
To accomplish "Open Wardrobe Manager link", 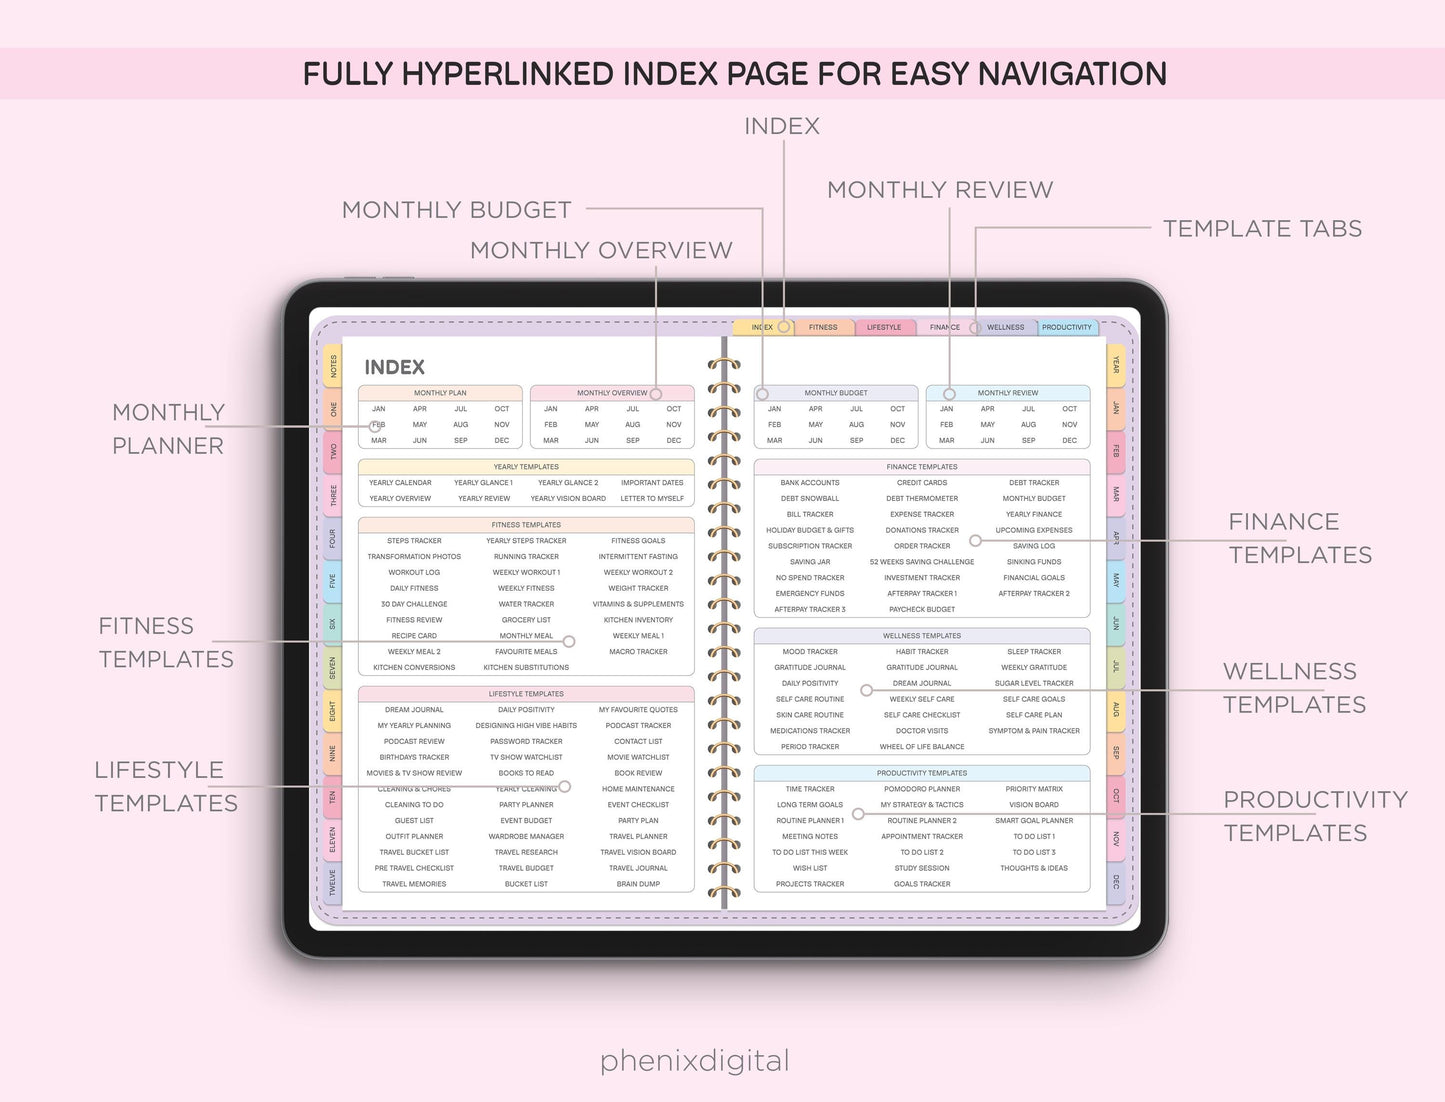I will [x=526, y=837].
